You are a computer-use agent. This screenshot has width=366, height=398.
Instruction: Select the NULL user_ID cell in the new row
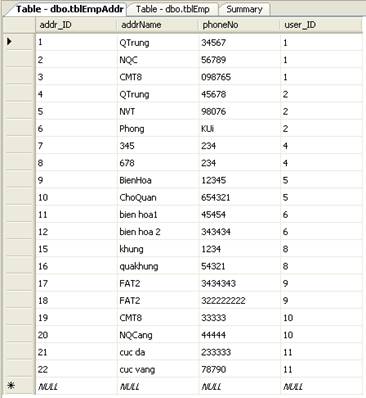point(321,386)
